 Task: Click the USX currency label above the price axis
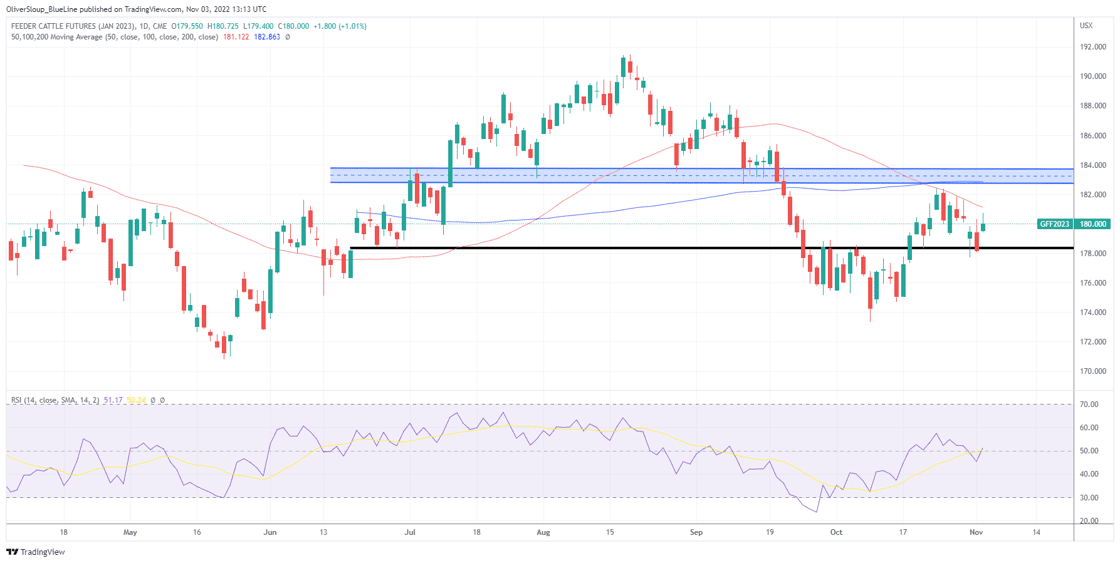click(1086, 25)
